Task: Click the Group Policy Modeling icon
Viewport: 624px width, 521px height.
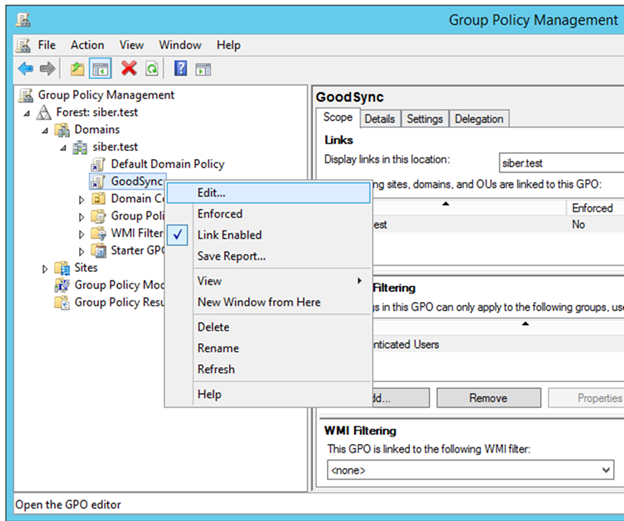Action: point(62,285)
